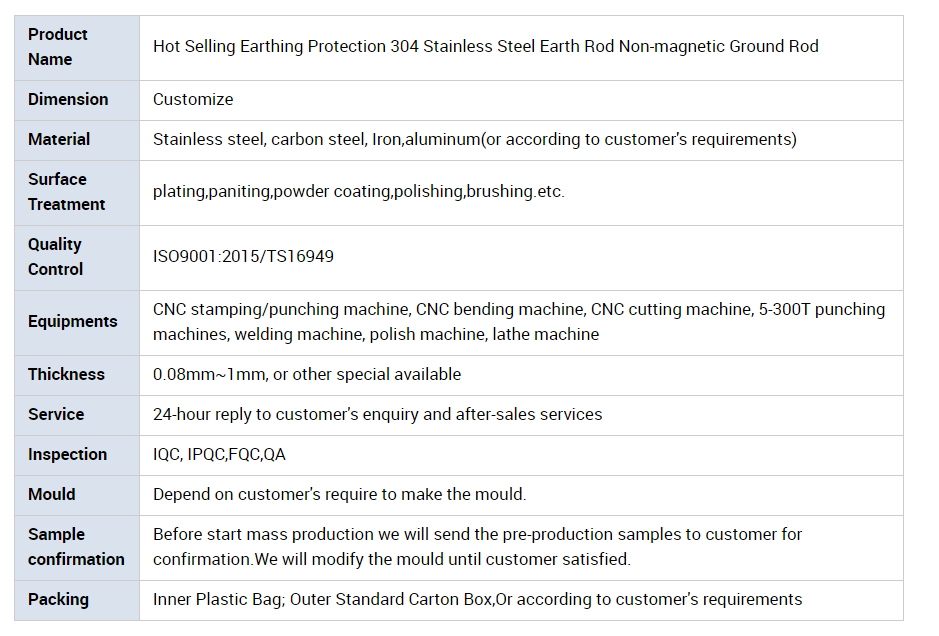Select the product title text about Earth Rod
Viewport: 939px width, 636px height.
[486, 46]
